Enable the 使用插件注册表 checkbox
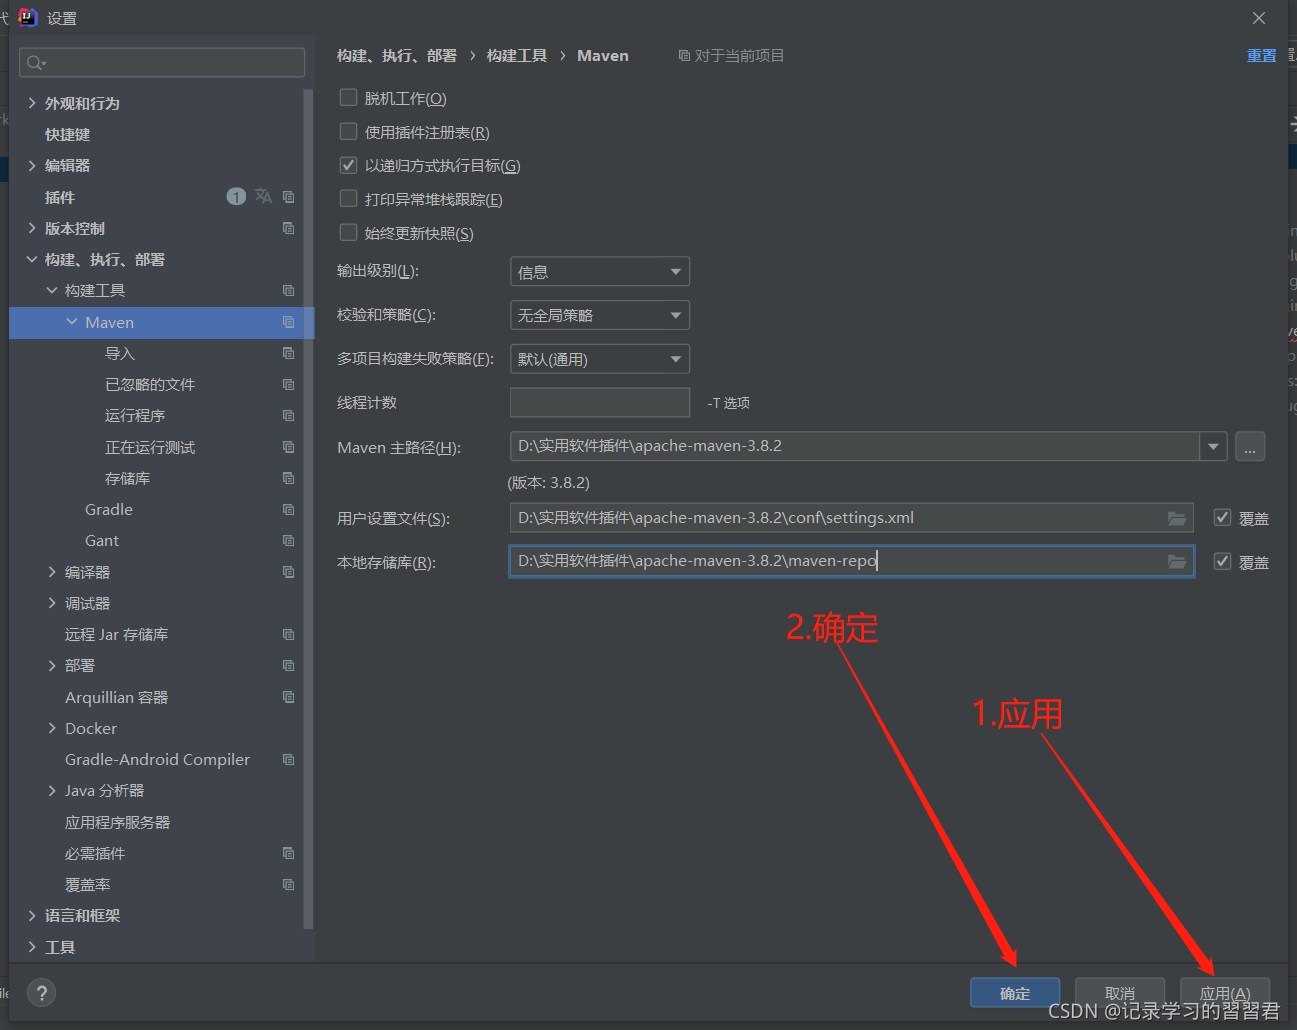Viewport: 1297px width, 1030px height. point(348,131)
